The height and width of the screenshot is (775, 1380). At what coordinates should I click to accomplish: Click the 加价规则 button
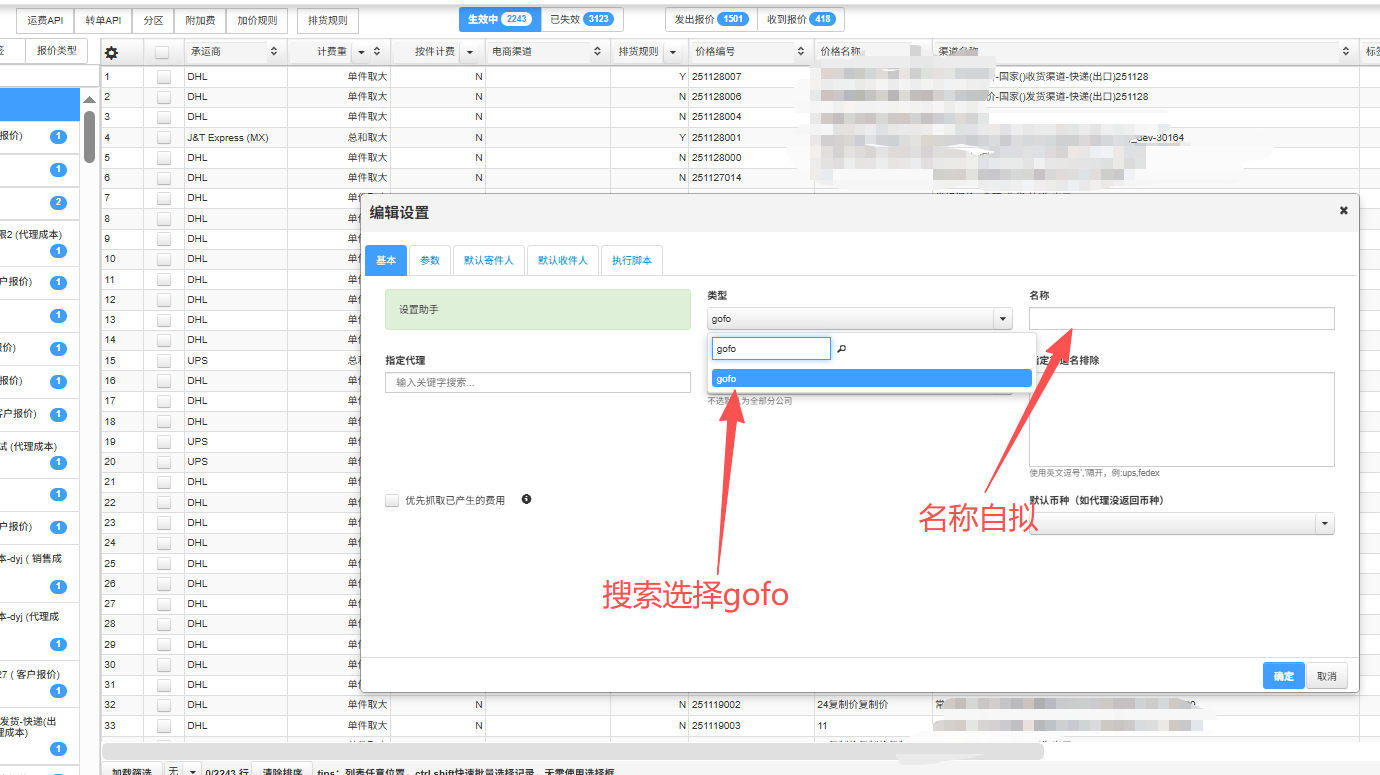257,20
